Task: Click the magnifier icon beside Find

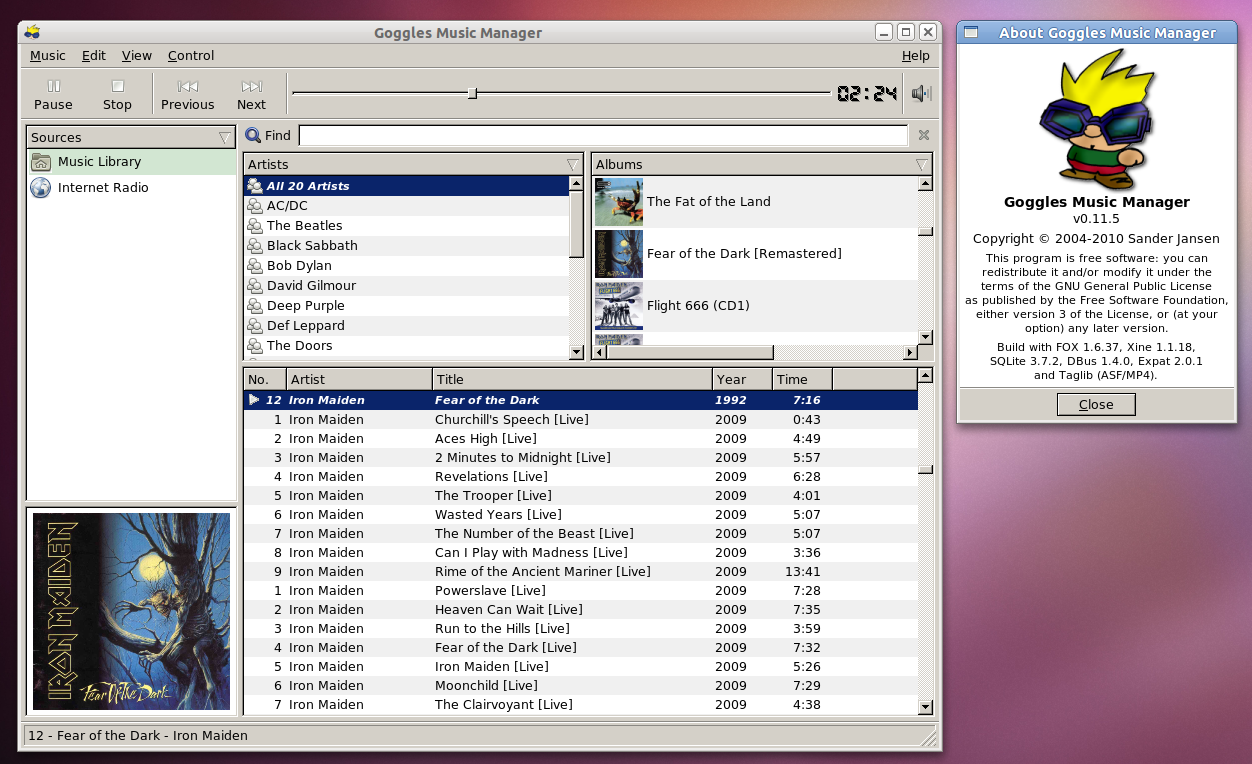Action: click(x=253, y=135)
